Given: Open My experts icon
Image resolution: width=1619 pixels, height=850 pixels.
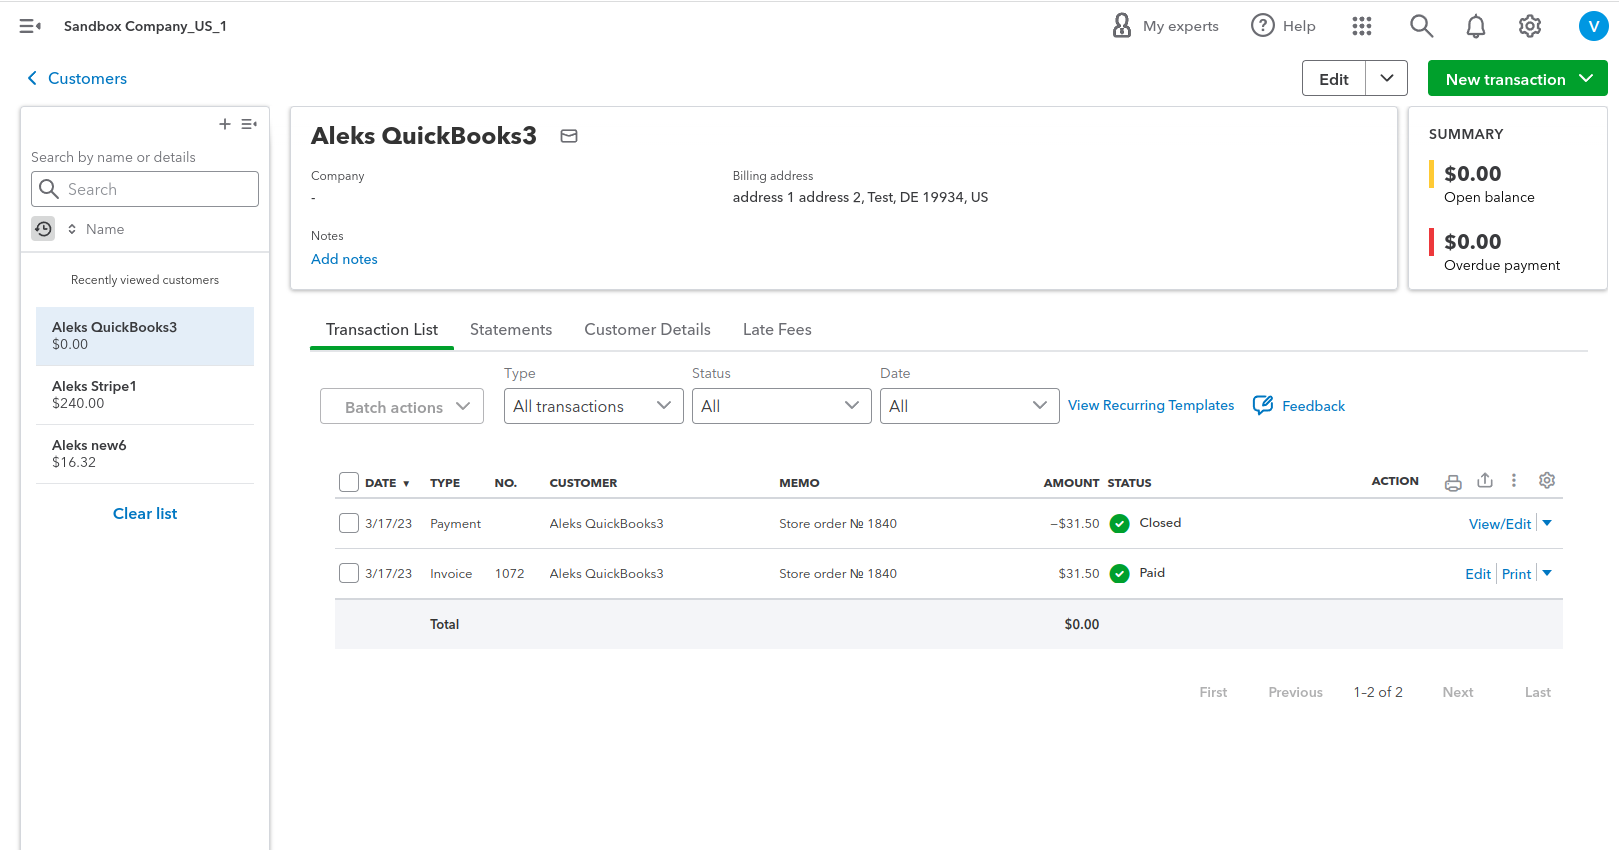Looking at the screenshot, I should pos(1122,25).
